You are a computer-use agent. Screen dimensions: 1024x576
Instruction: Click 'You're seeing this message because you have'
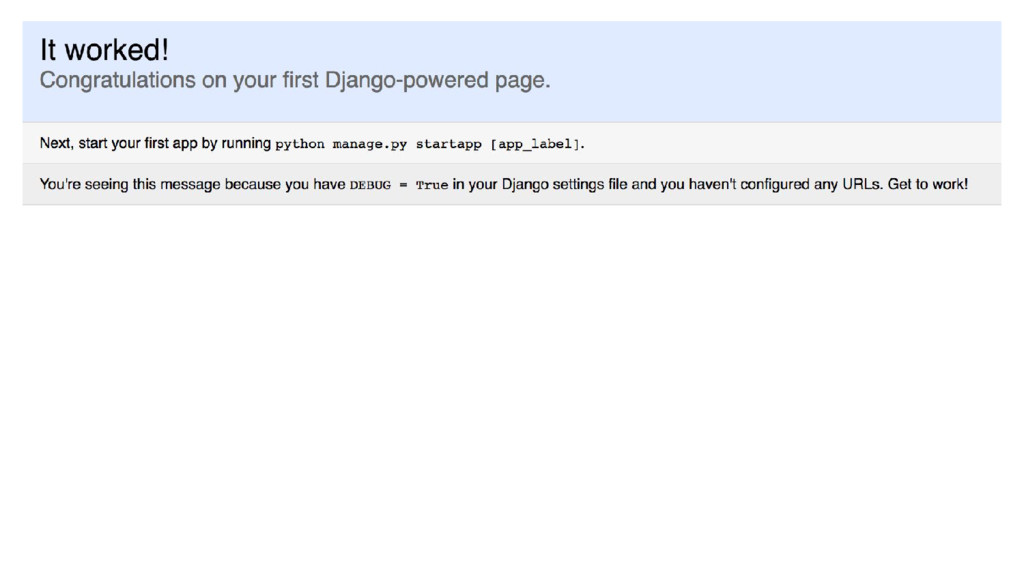193,185
